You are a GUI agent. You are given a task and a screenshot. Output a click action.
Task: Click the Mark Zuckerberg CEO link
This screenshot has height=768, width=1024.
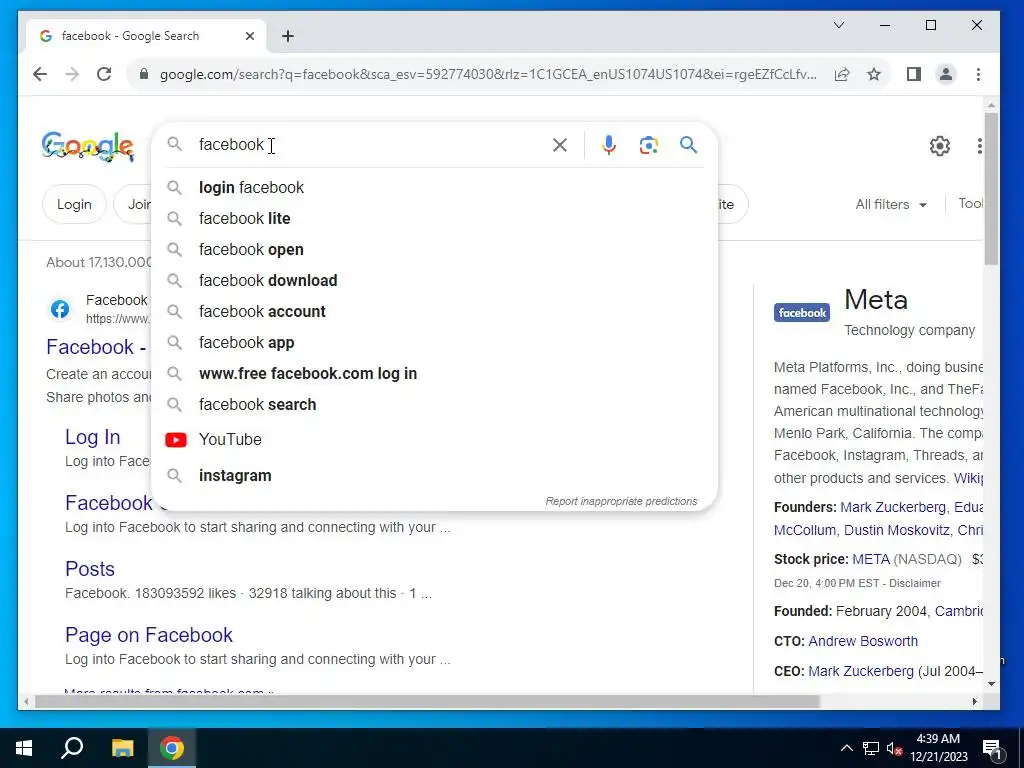(x=861, y=671)
